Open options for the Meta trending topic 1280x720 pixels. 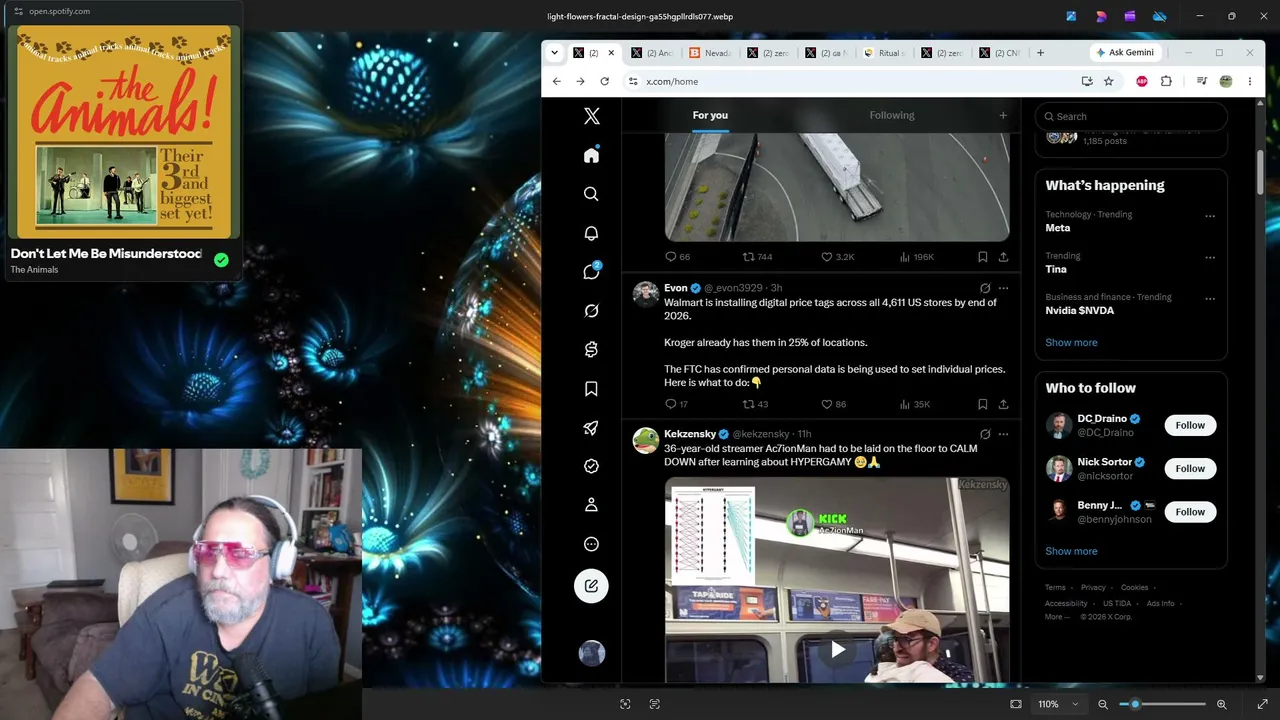1210,216
